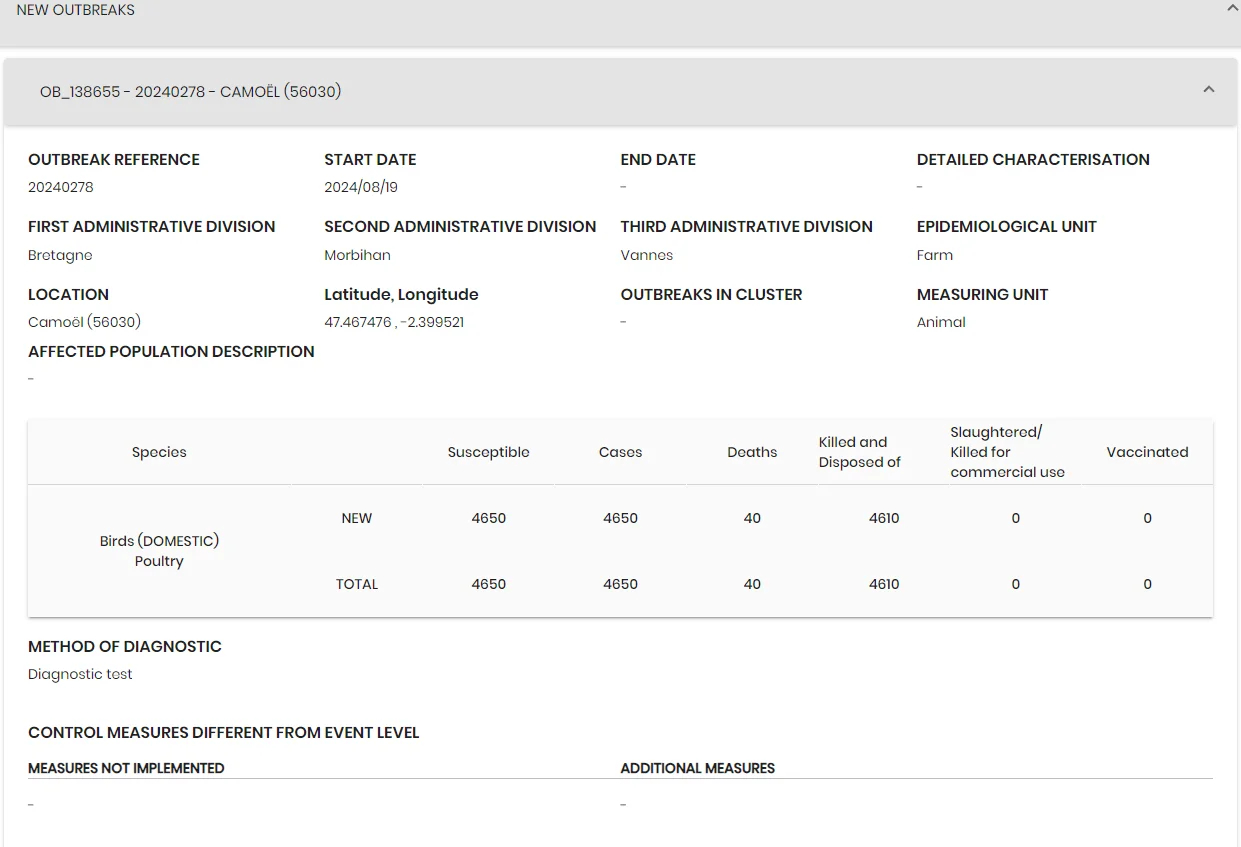Click the ADDITIONAL MEASURES column label
Viewport: 1241px width, 847px height.
(698, 768)
